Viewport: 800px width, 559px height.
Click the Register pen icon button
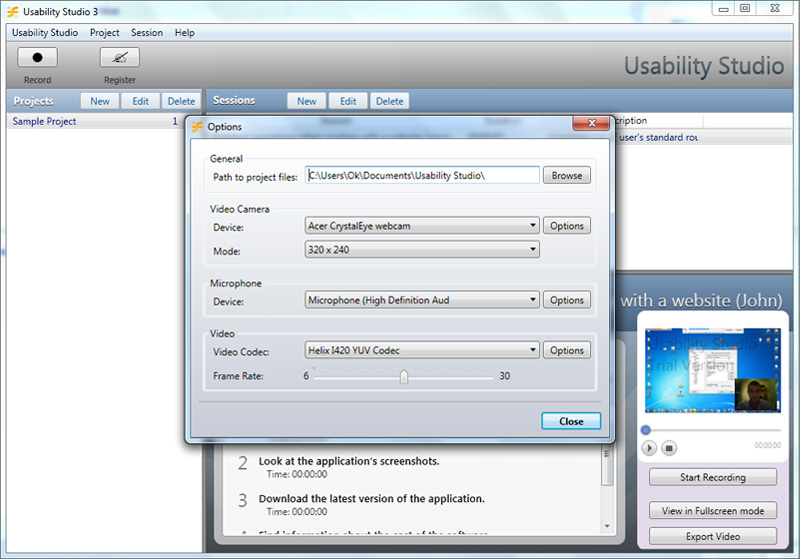[119, 57]
